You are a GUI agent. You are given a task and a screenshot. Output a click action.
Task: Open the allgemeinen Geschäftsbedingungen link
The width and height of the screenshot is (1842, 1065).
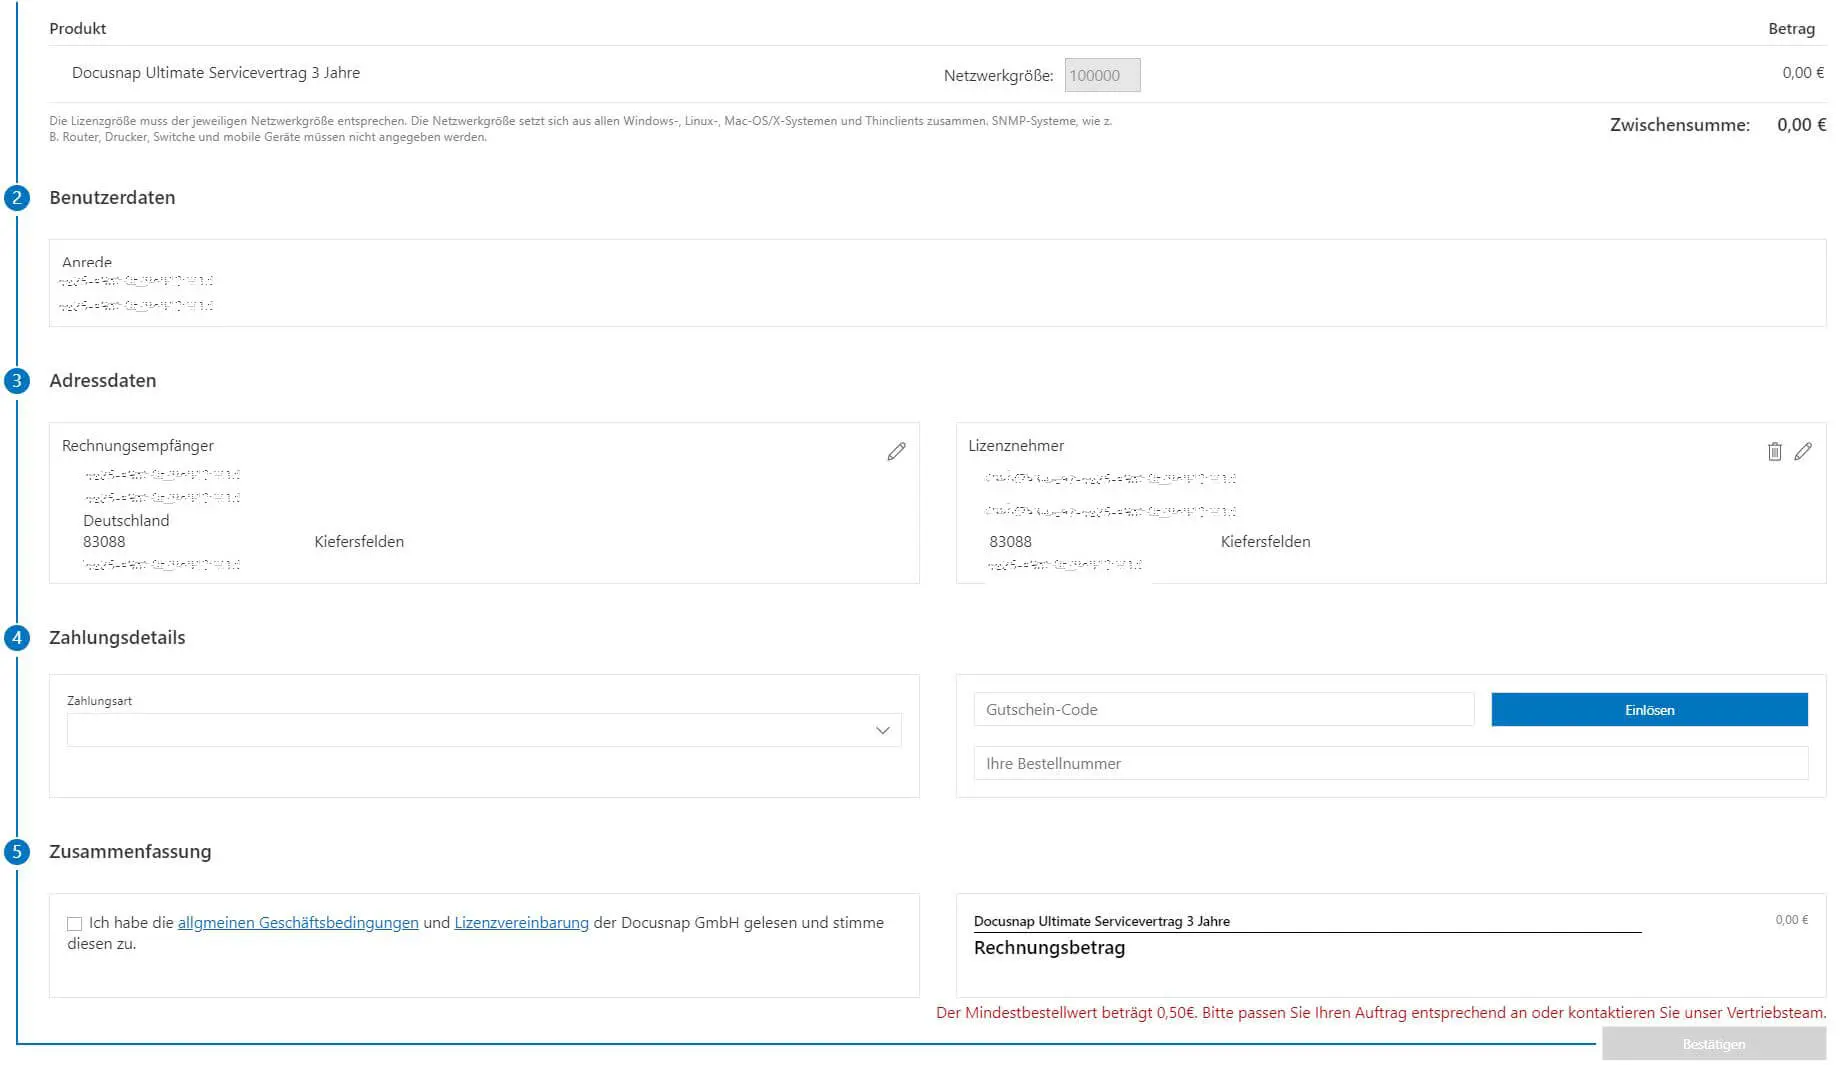point(298,923)
